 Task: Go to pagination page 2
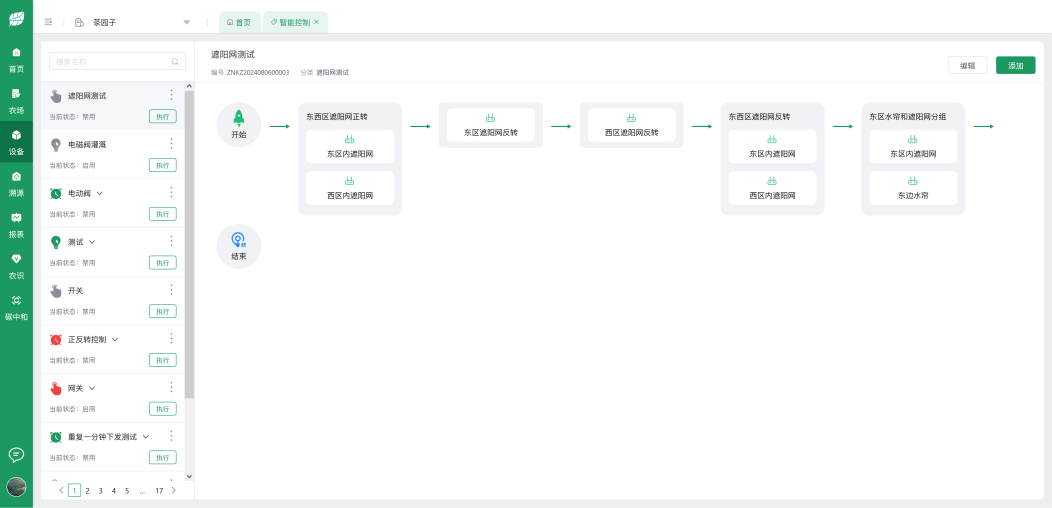click(x=87, y=491)
